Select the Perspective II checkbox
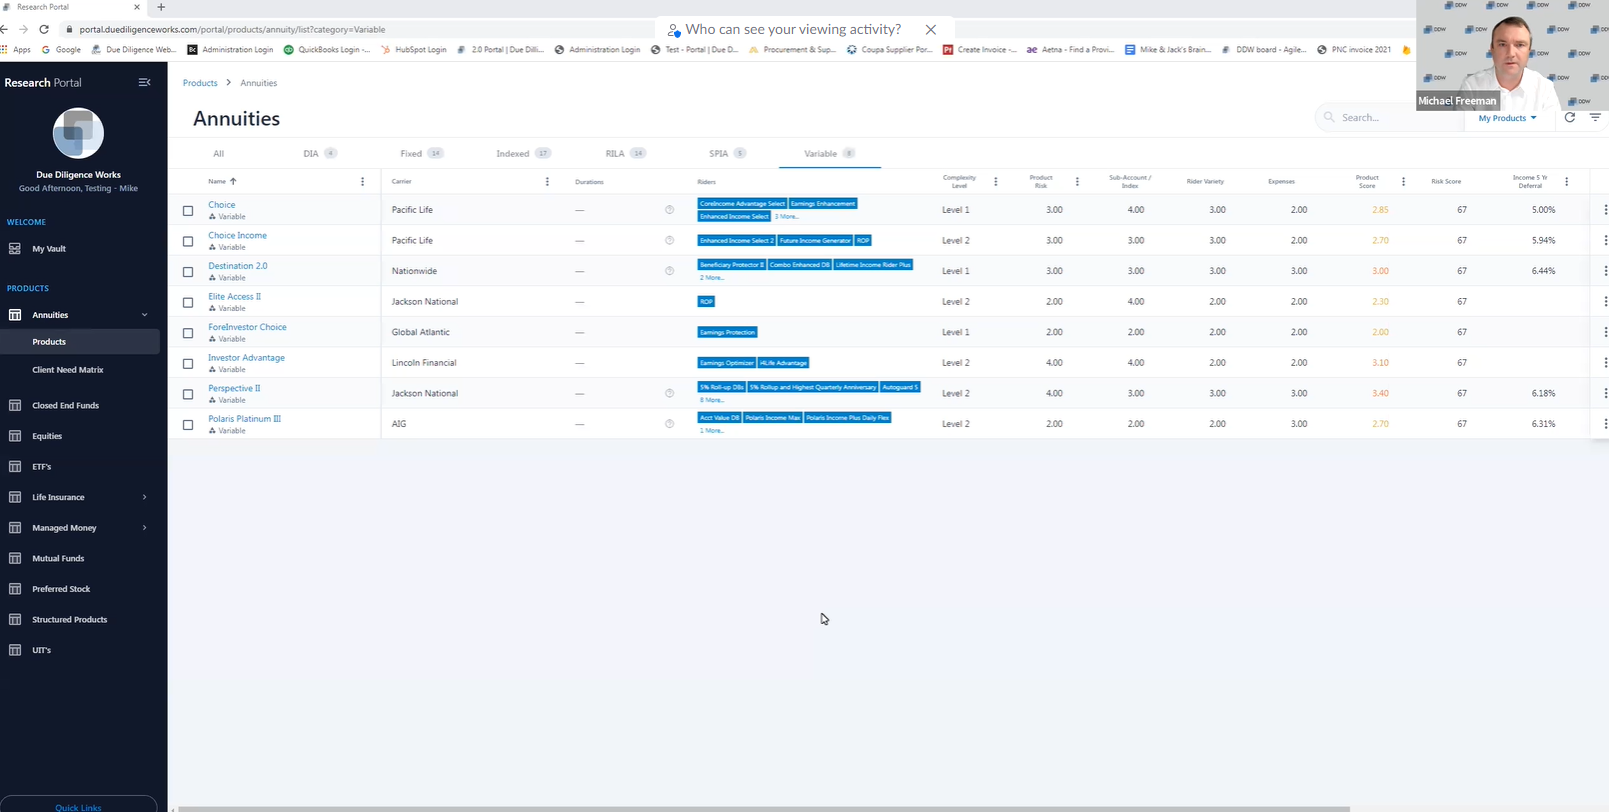Viewport: 1609px width, 812px height. (x=188, y=394)
